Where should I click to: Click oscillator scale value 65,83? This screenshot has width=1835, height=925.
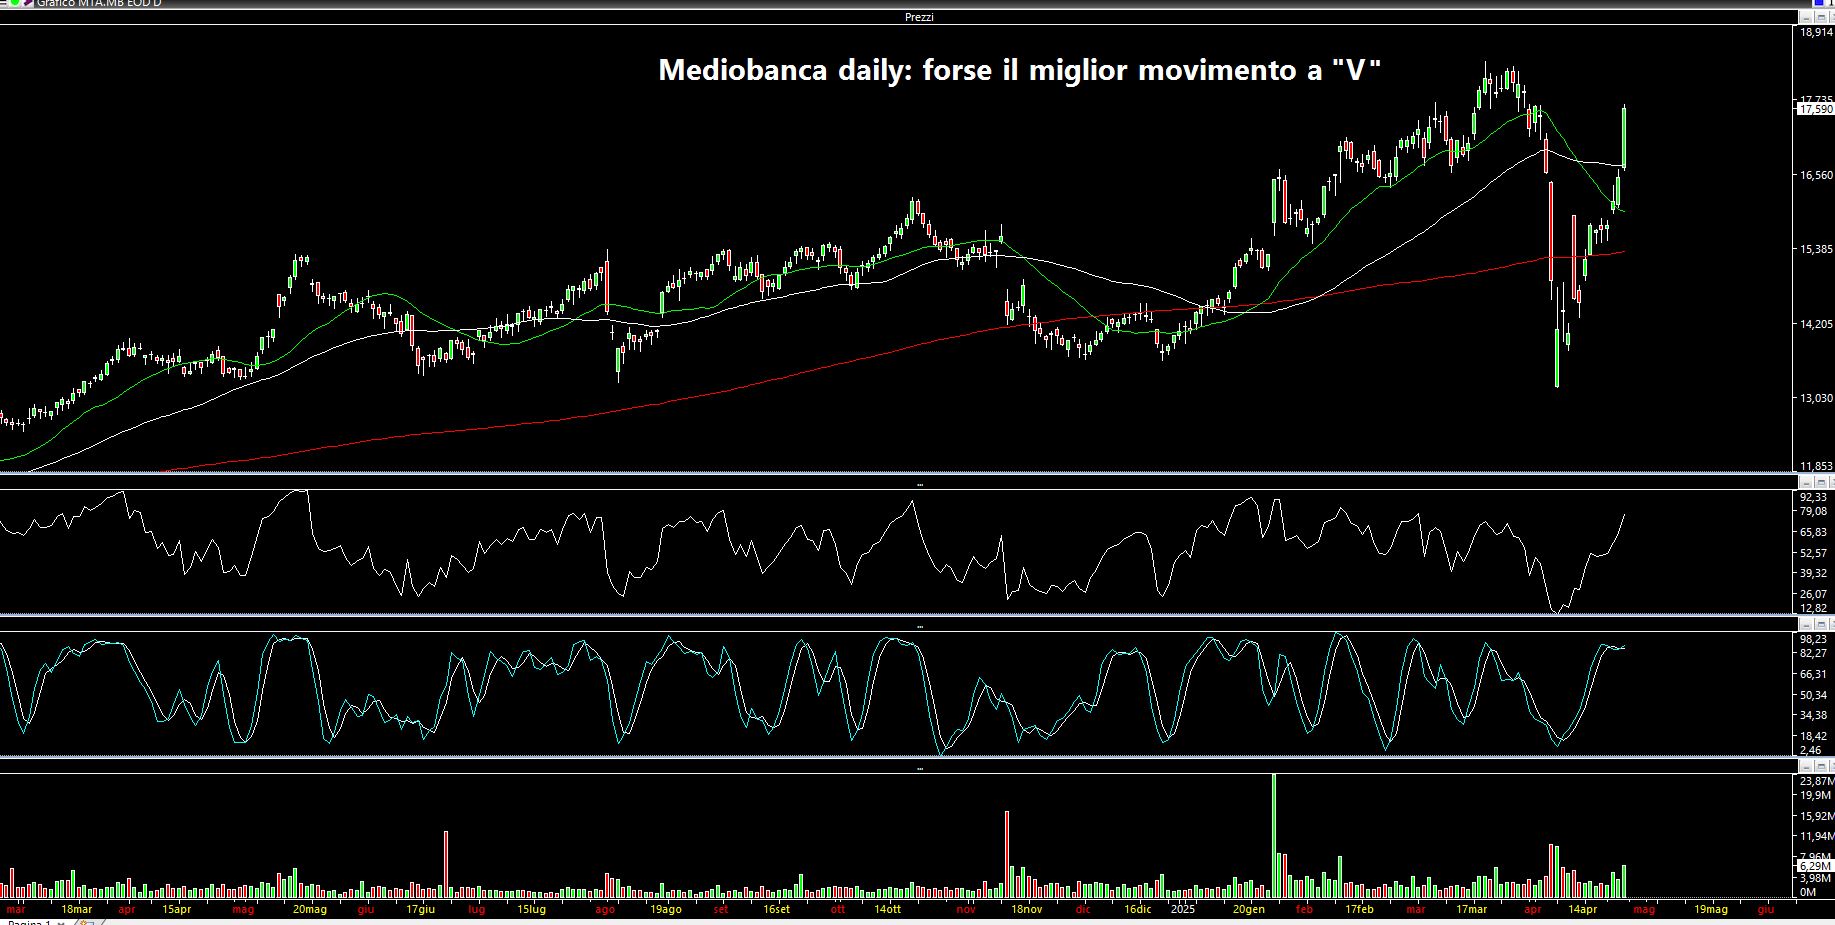pyautogui.click(x=1813, y=532)
